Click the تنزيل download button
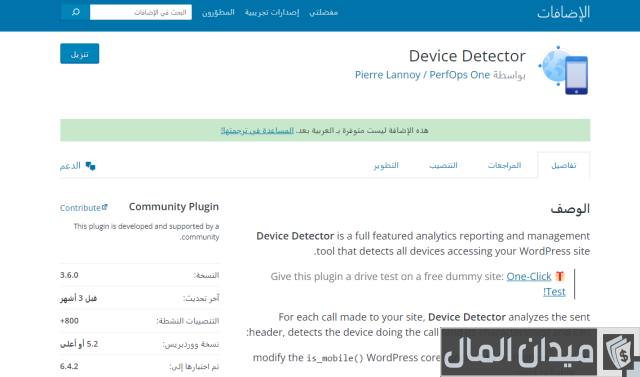The width and height of the screenshot is (640, 377). 80,53
